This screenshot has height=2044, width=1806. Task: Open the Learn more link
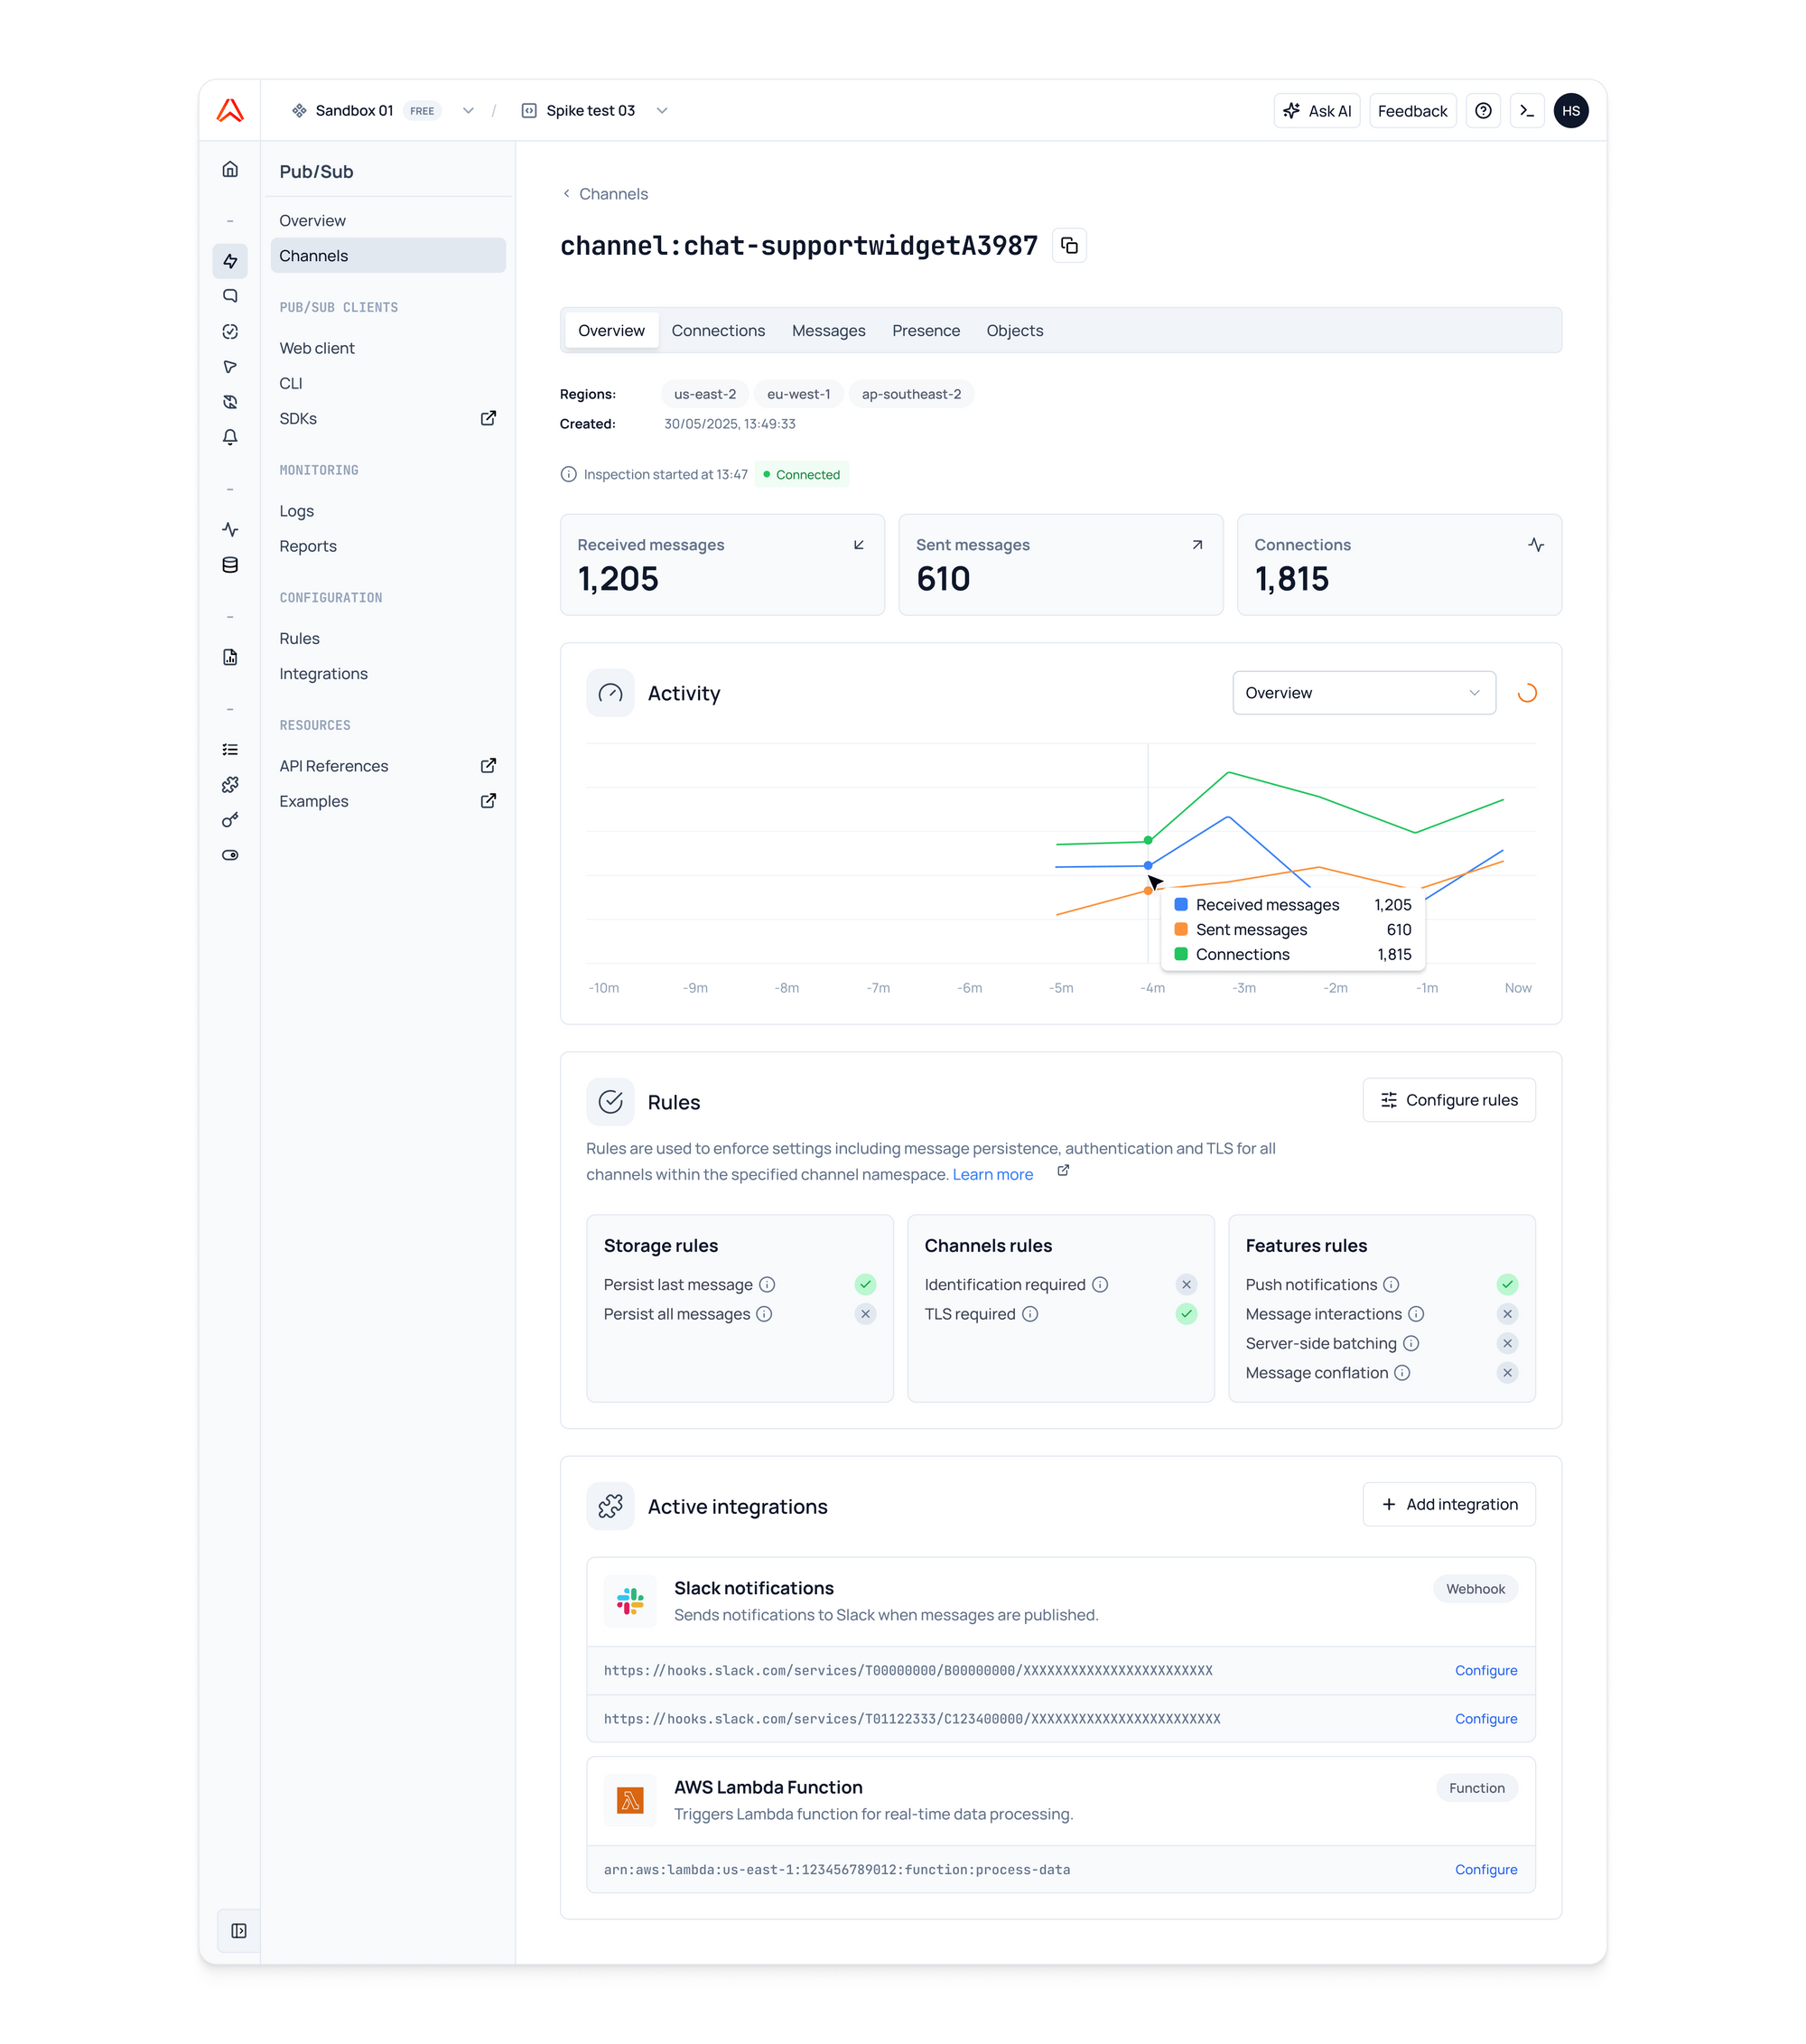point(992,1174)
